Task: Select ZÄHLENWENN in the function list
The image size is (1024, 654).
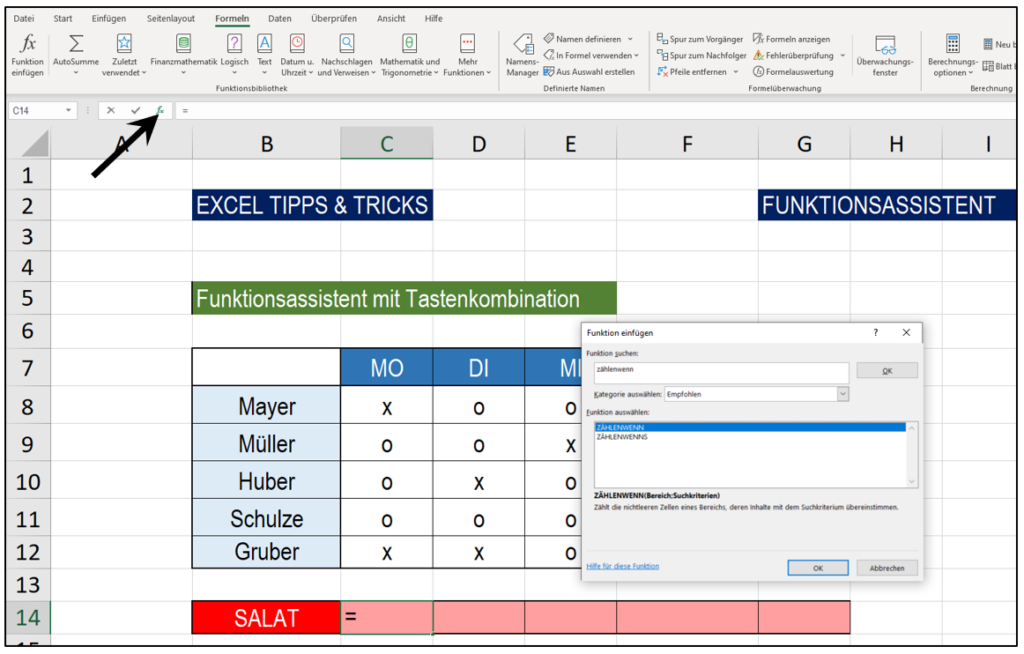Action: (750, 427)
